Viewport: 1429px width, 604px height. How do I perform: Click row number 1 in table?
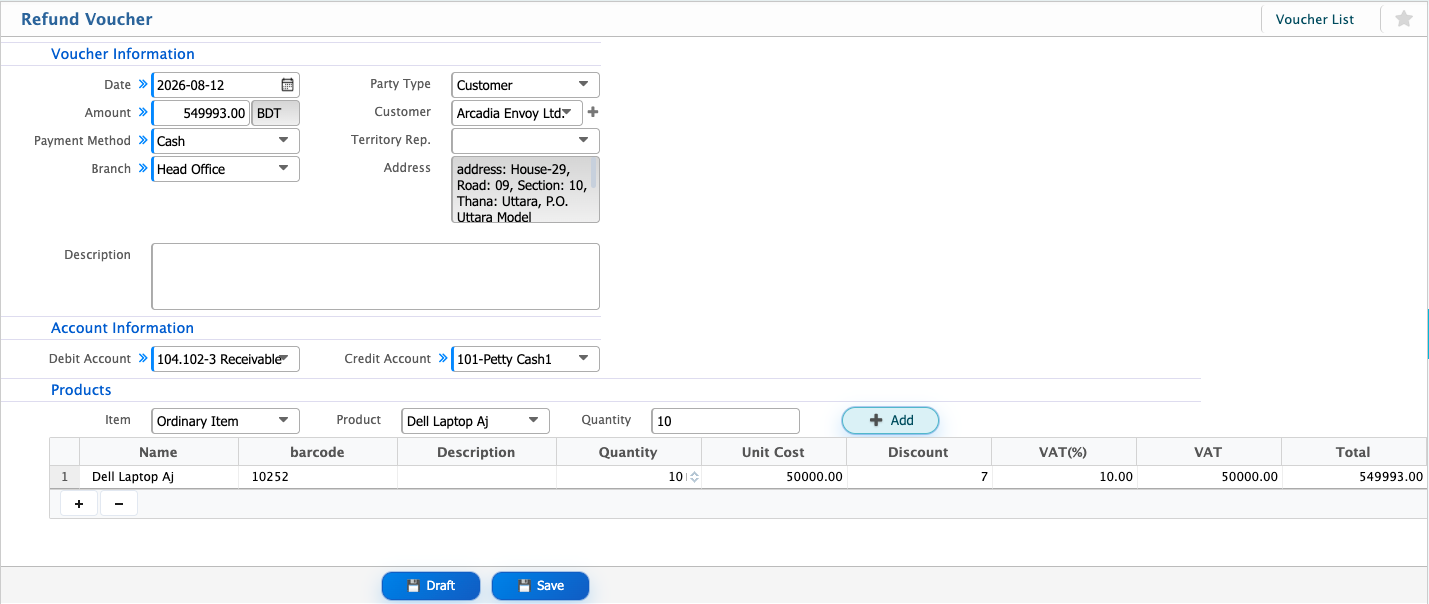(64, 477)
